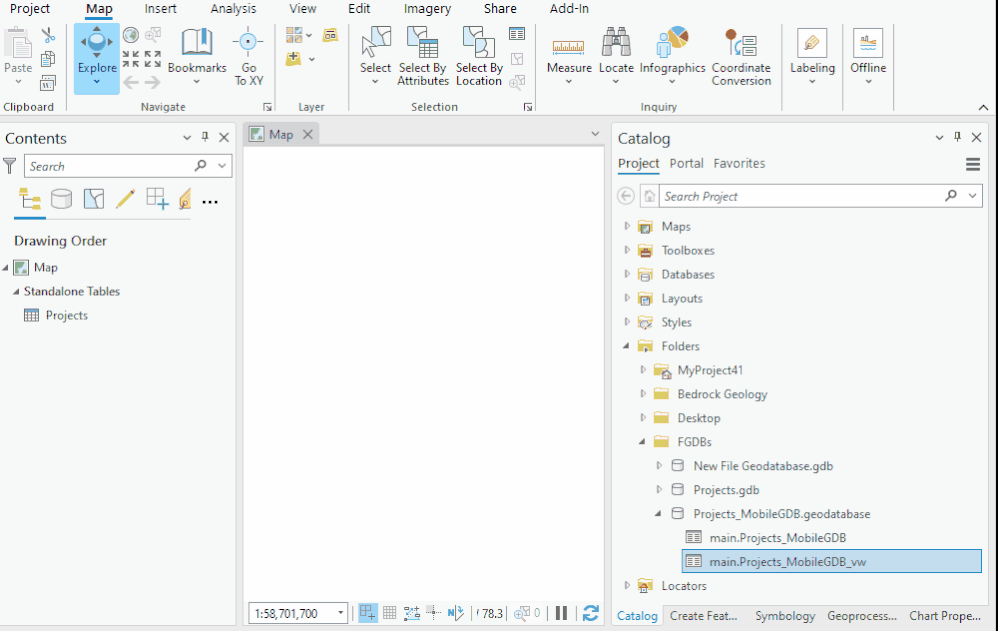
Task: Expand Projects.gdb geodatabase
Action: (659, 489)
